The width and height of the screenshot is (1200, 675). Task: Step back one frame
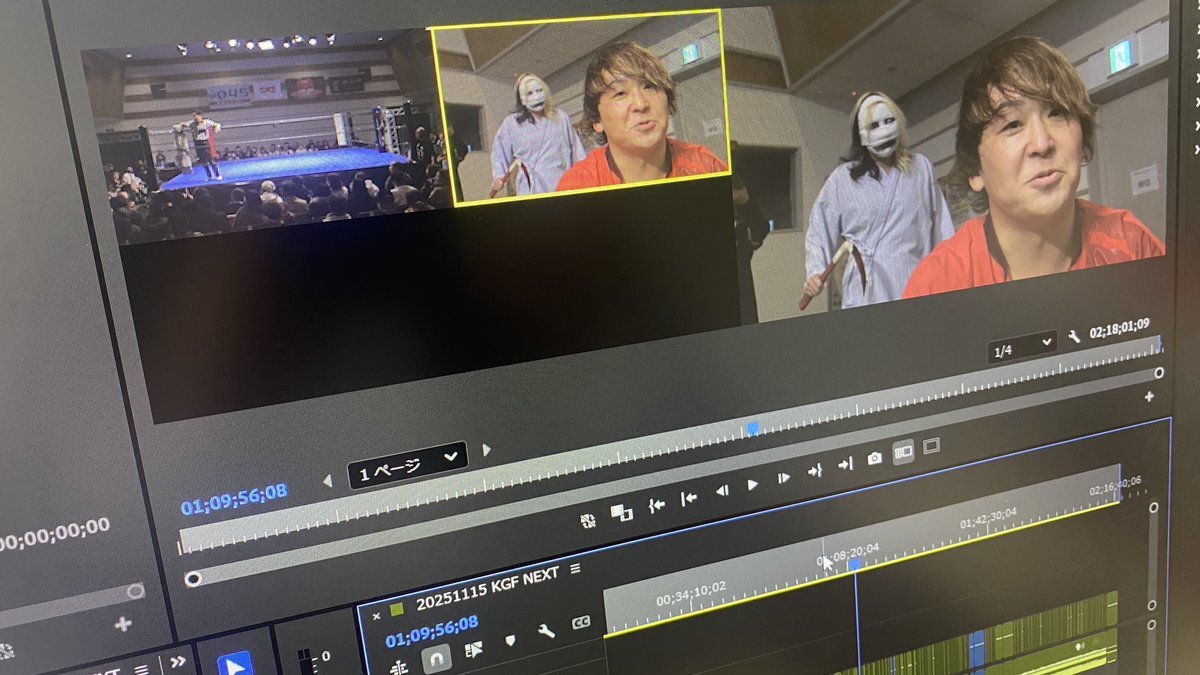[x=721, y=490]
